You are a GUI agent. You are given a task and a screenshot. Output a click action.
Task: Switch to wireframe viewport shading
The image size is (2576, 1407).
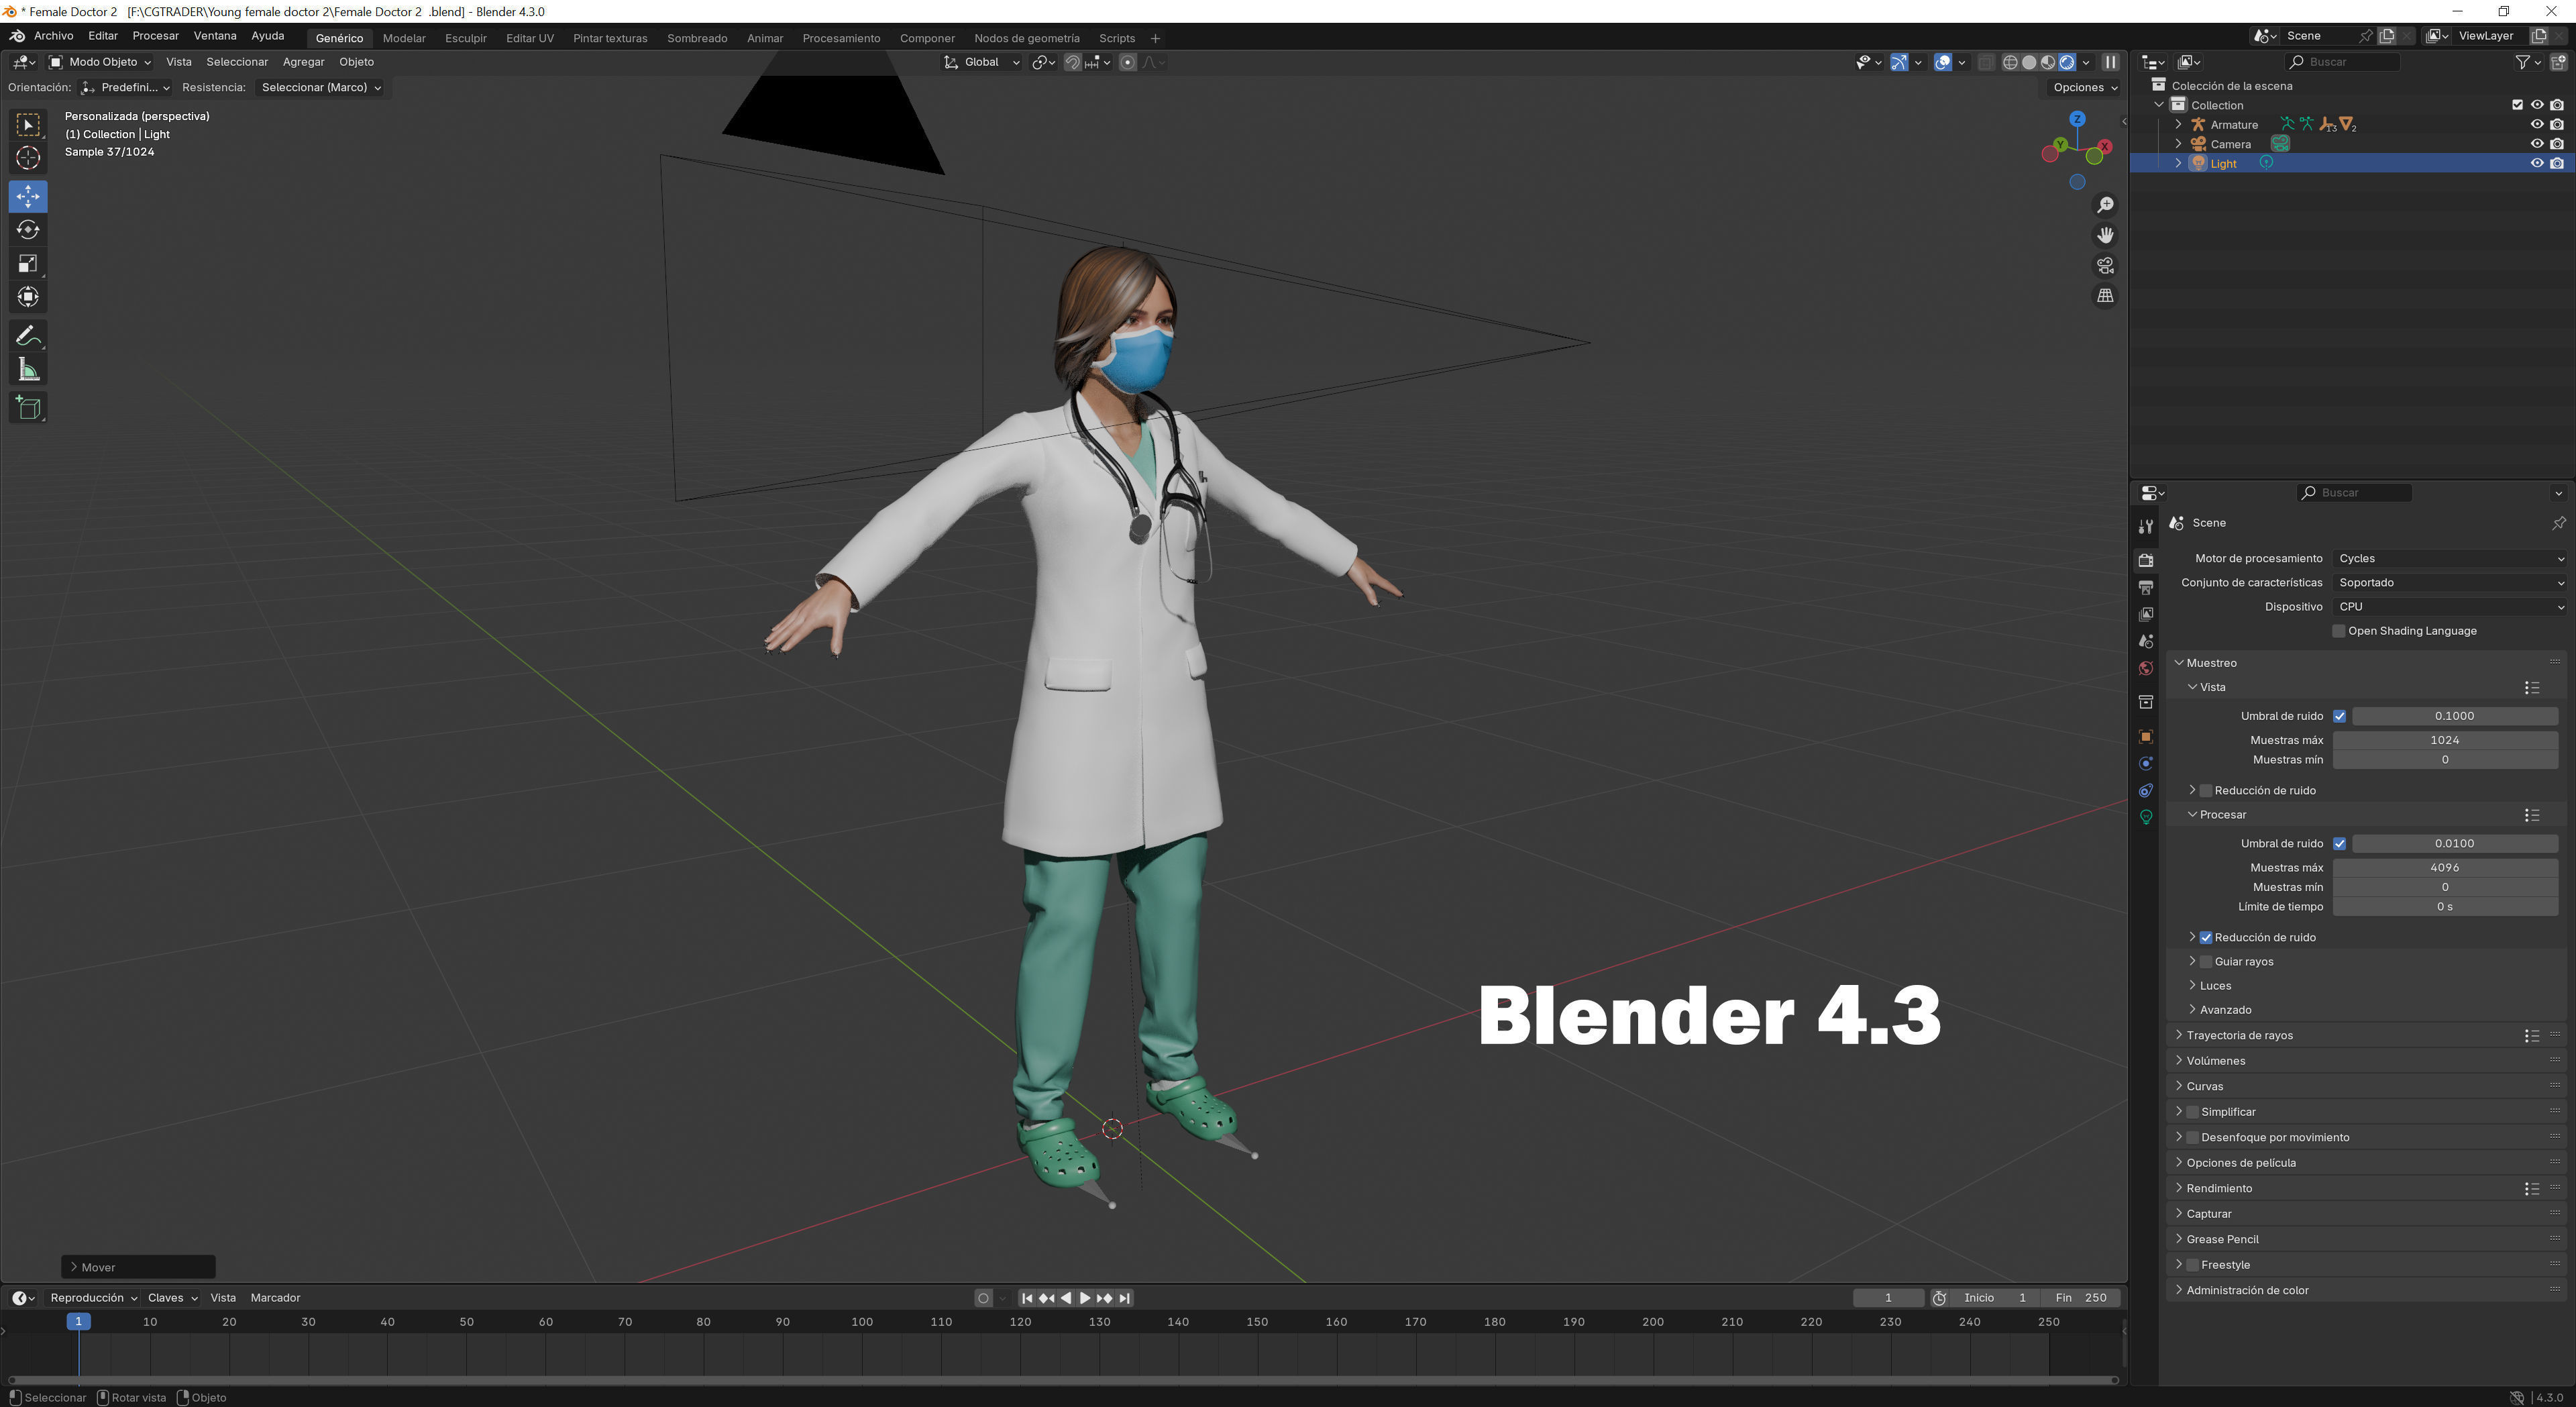(2010, 62)
